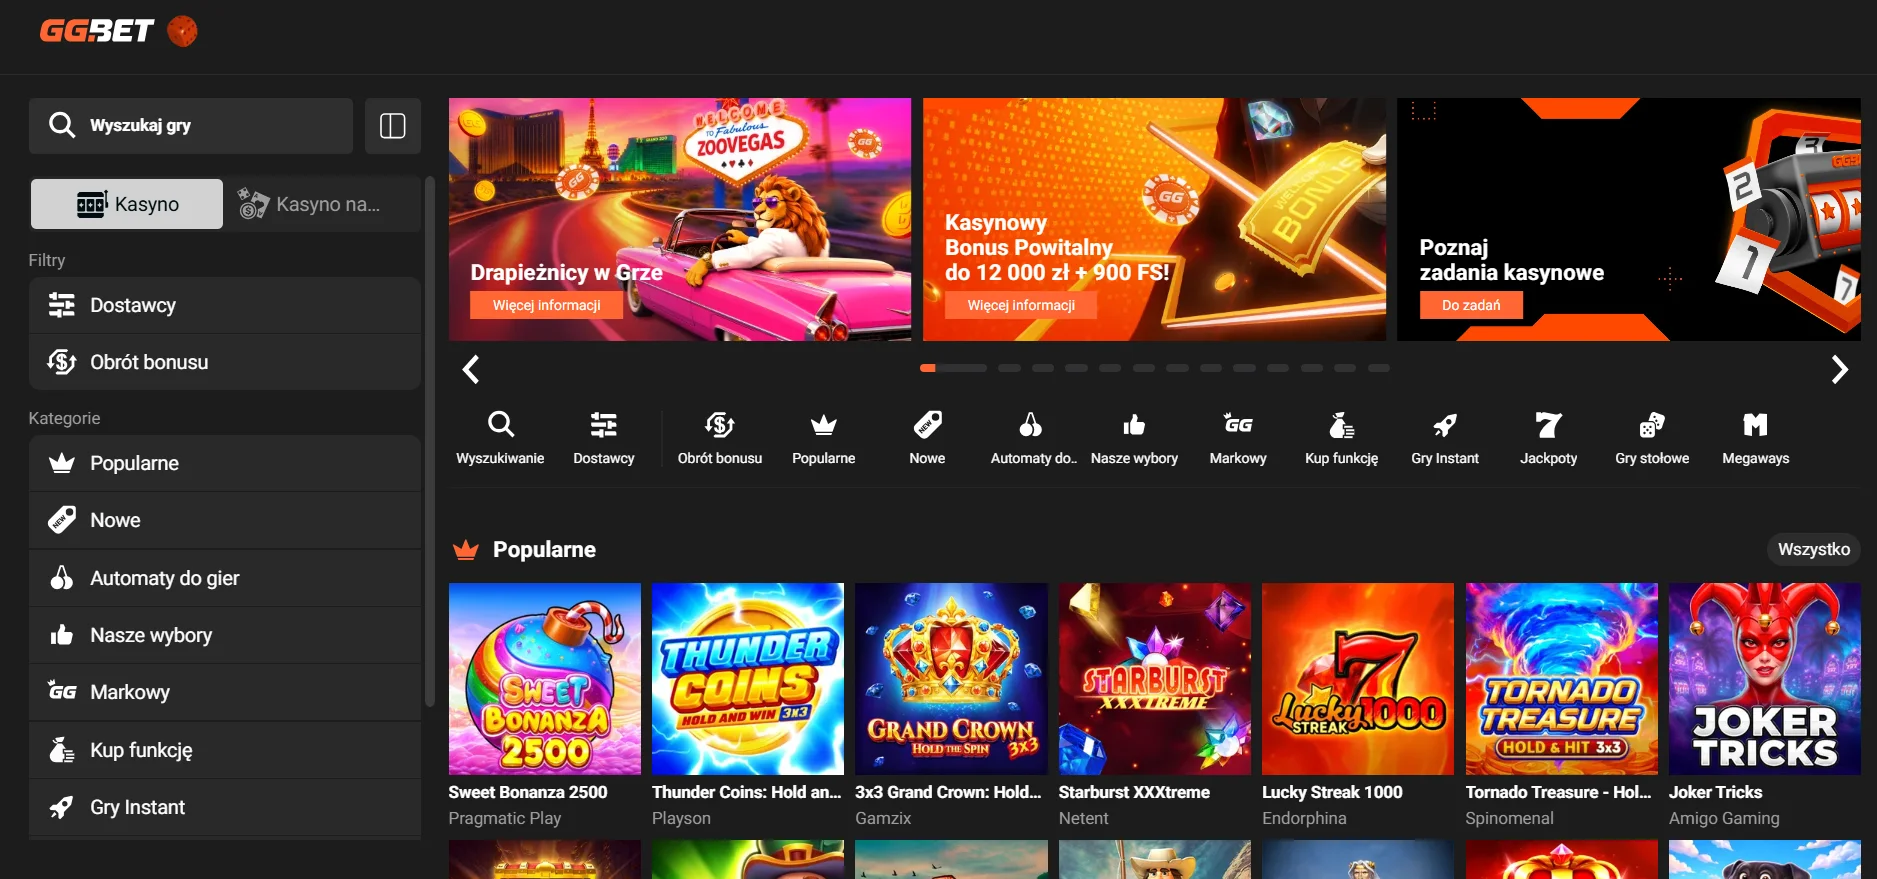The image size is (1877, 879).
Task: Click the Nowe tag icon in category bar
Action: click(x=927, y=425)
